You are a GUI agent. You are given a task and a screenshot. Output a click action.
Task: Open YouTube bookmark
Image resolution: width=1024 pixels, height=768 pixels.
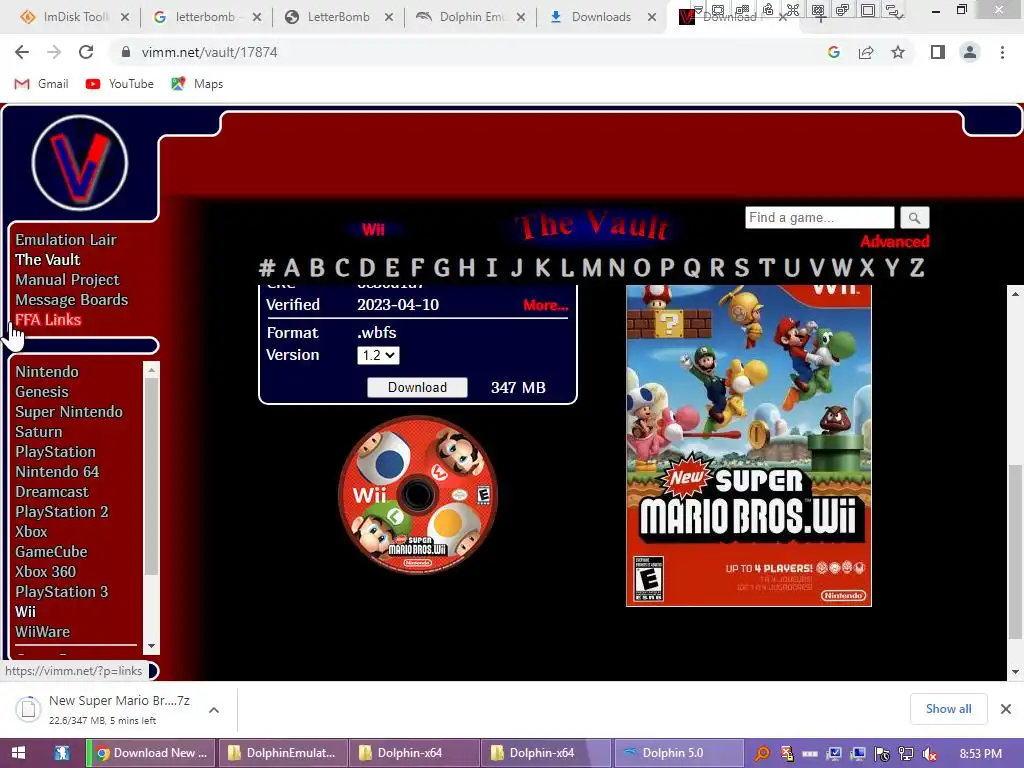coord(120,84)
